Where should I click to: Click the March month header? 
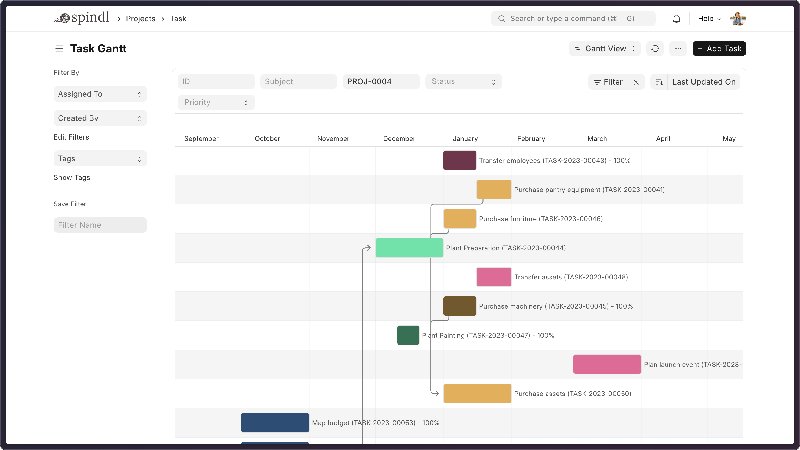pos(597,138)
